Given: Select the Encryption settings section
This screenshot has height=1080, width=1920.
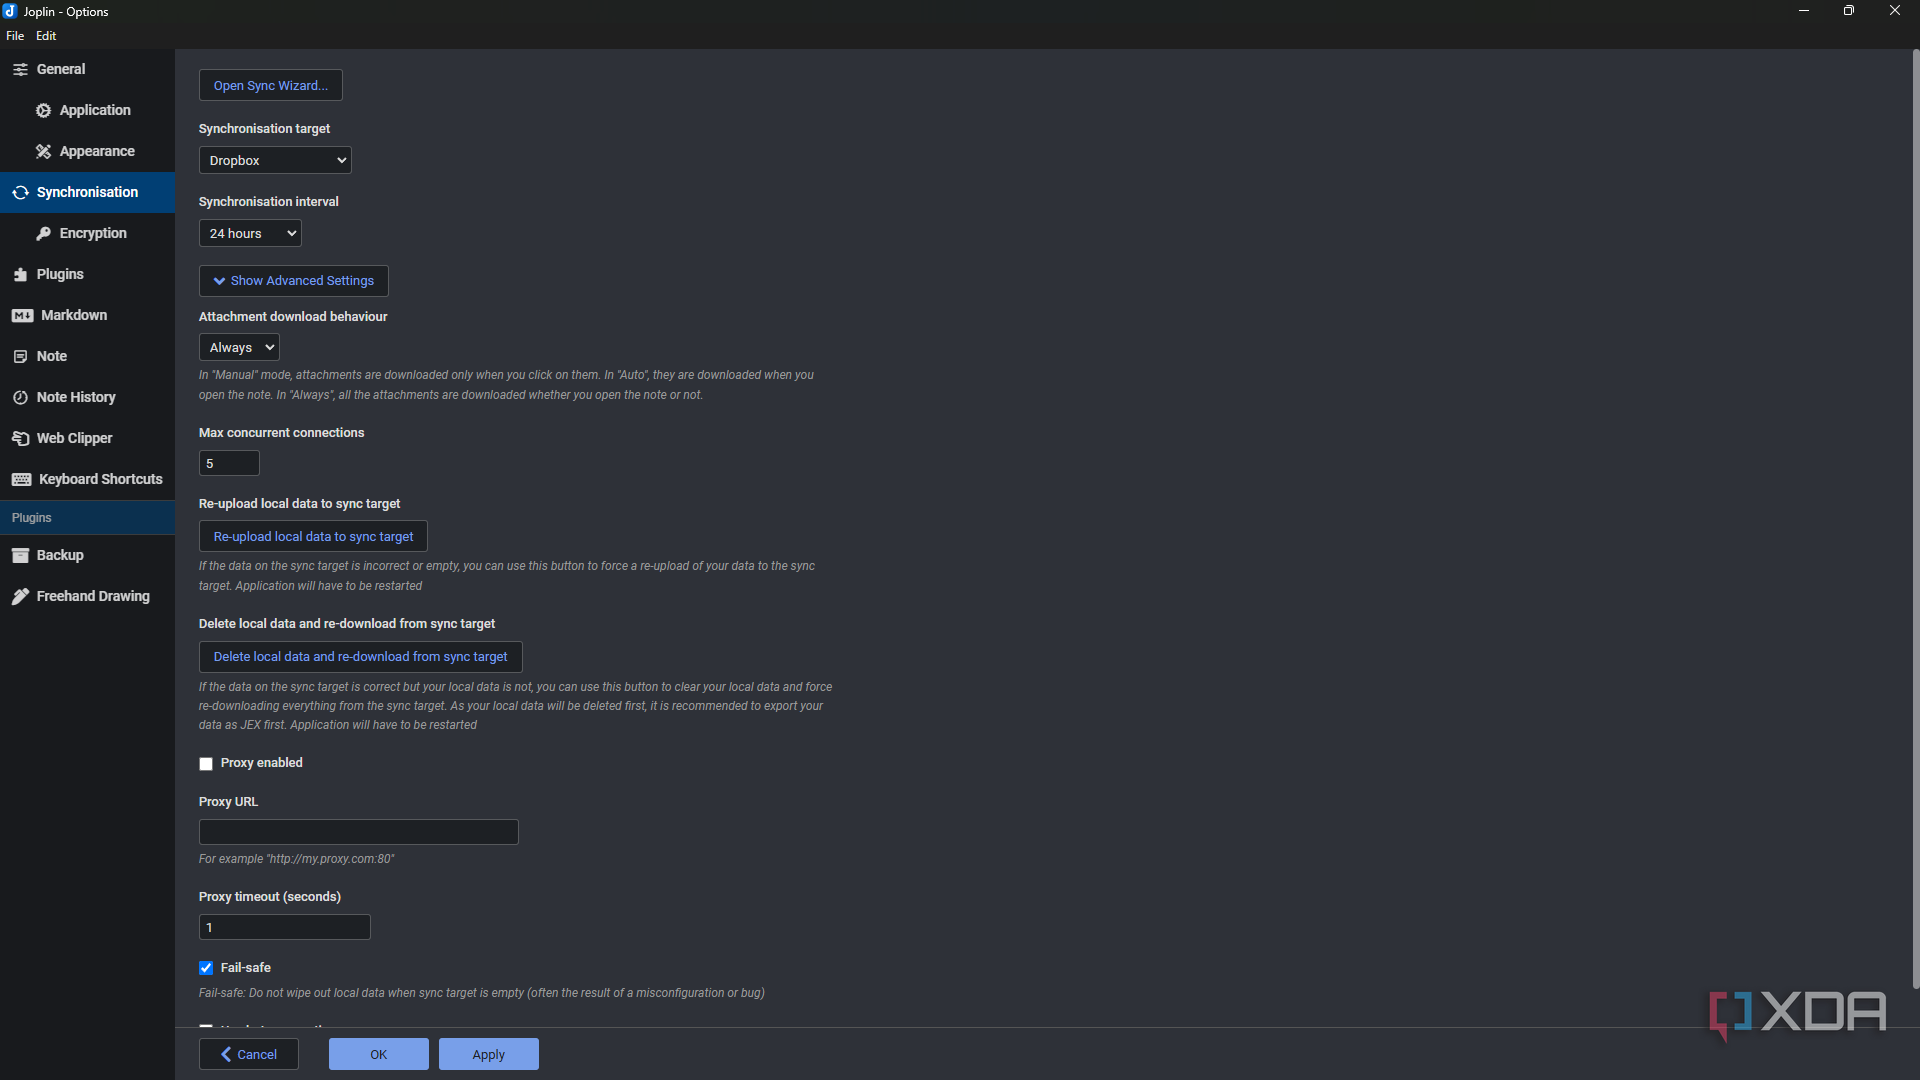Looking at the screenshot, I should [88, 233].
